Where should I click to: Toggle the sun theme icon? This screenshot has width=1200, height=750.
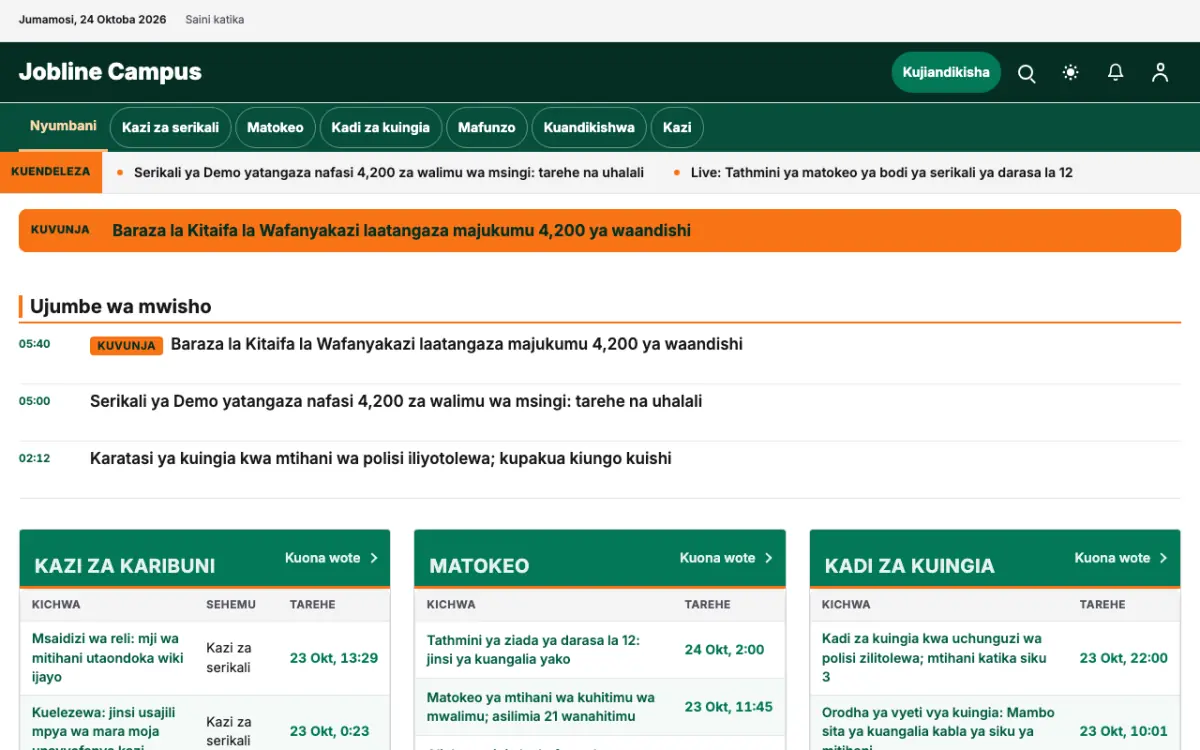coord(1071,73)
